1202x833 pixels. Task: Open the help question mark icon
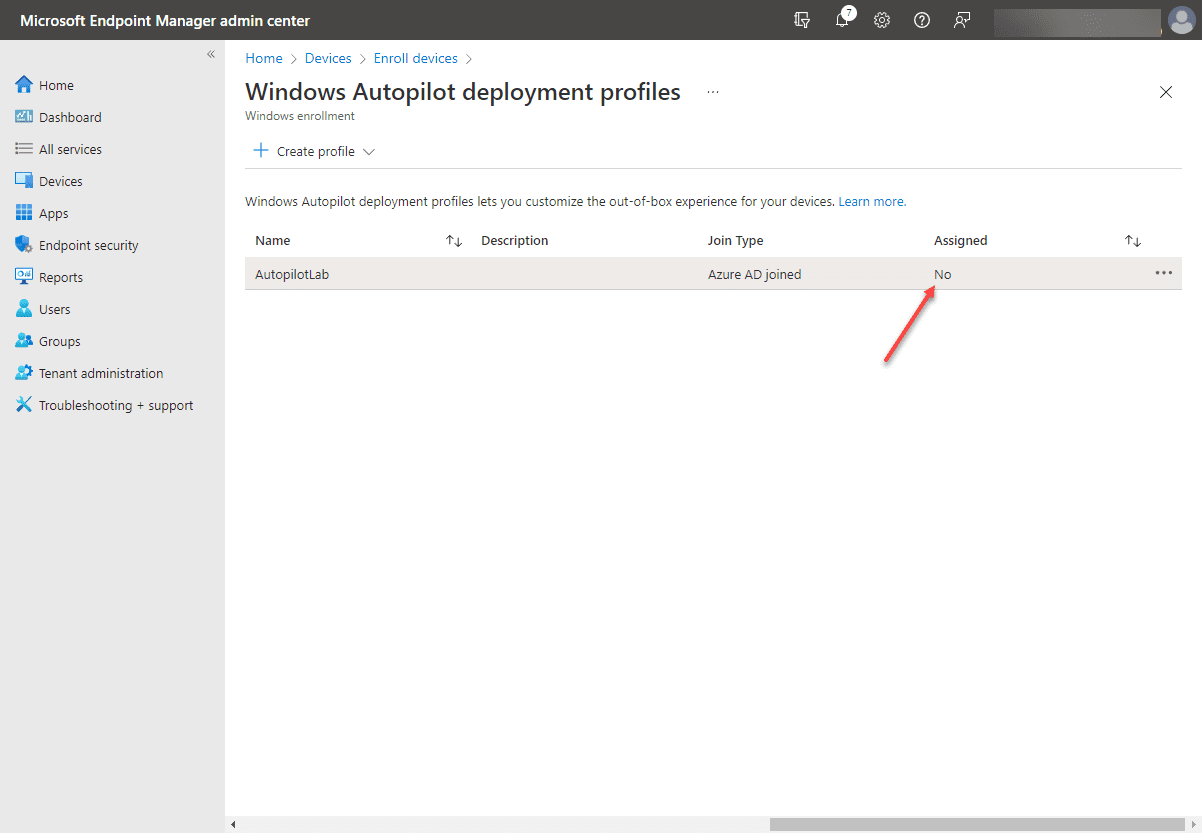(x=921, y=20)
